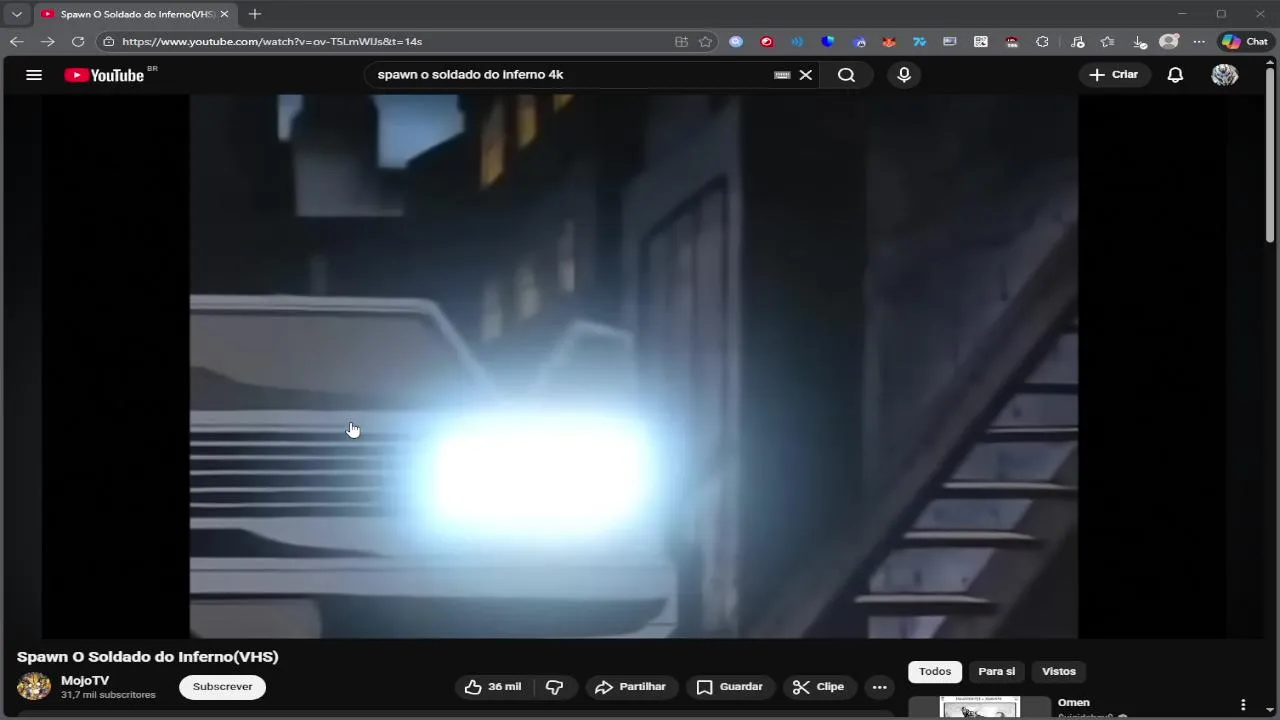Viewport: 1280px width, 720px height.
Task: Click the video player to pause
Action: coord(634,366)
